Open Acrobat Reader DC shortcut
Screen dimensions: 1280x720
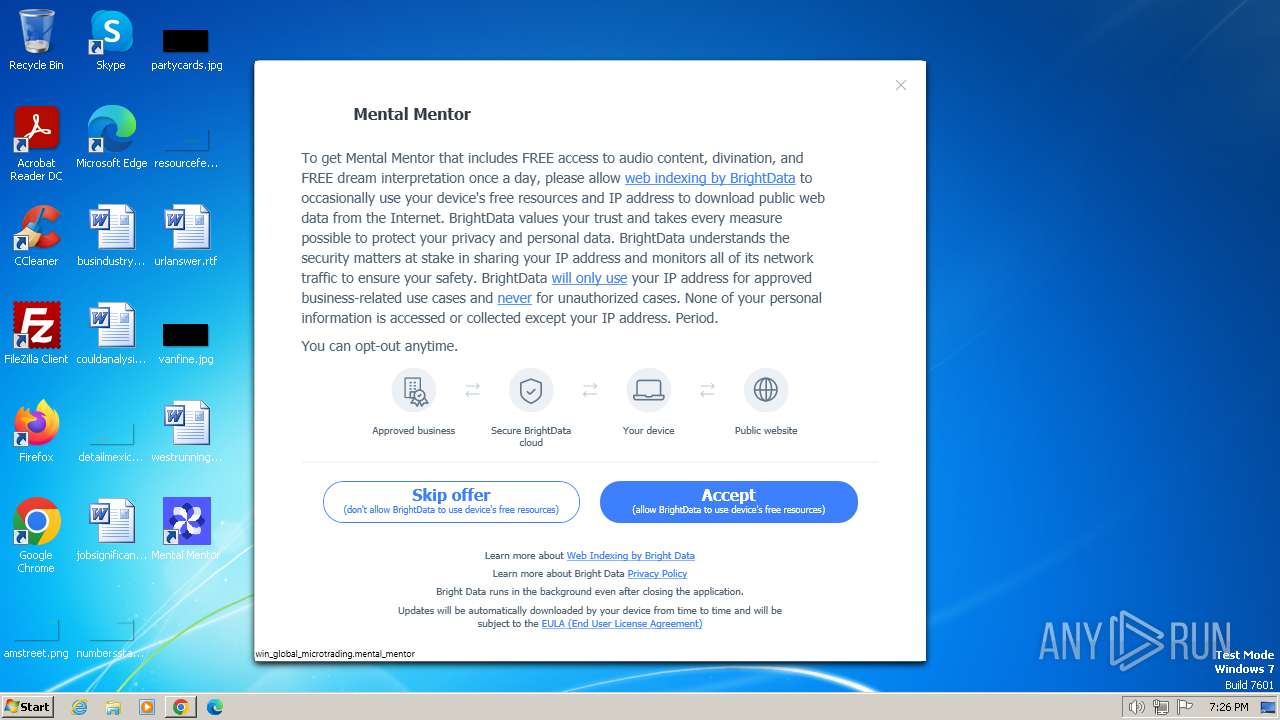pyautogui.click(x=36, y=144)
